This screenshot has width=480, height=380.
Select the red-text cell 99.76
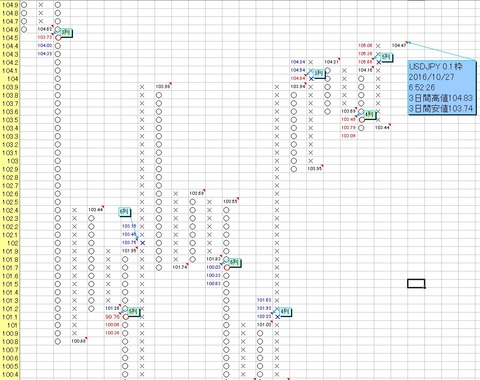click(112, 317)
